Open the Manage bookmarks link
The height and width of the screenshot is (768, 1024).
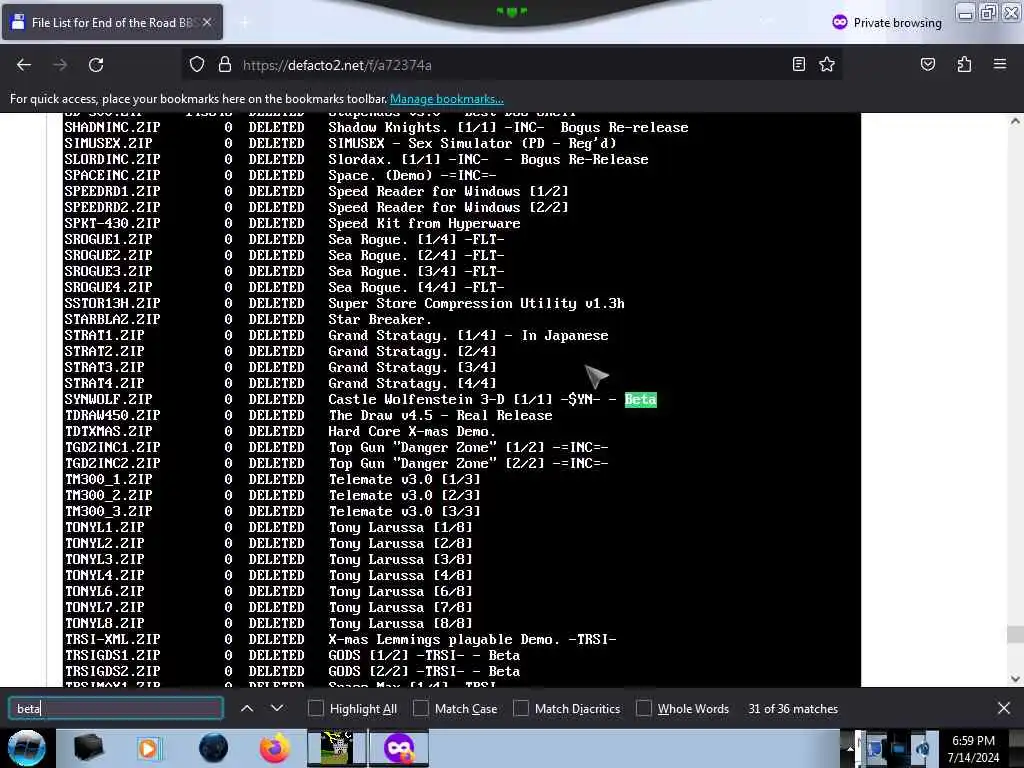tap(447, 99)
